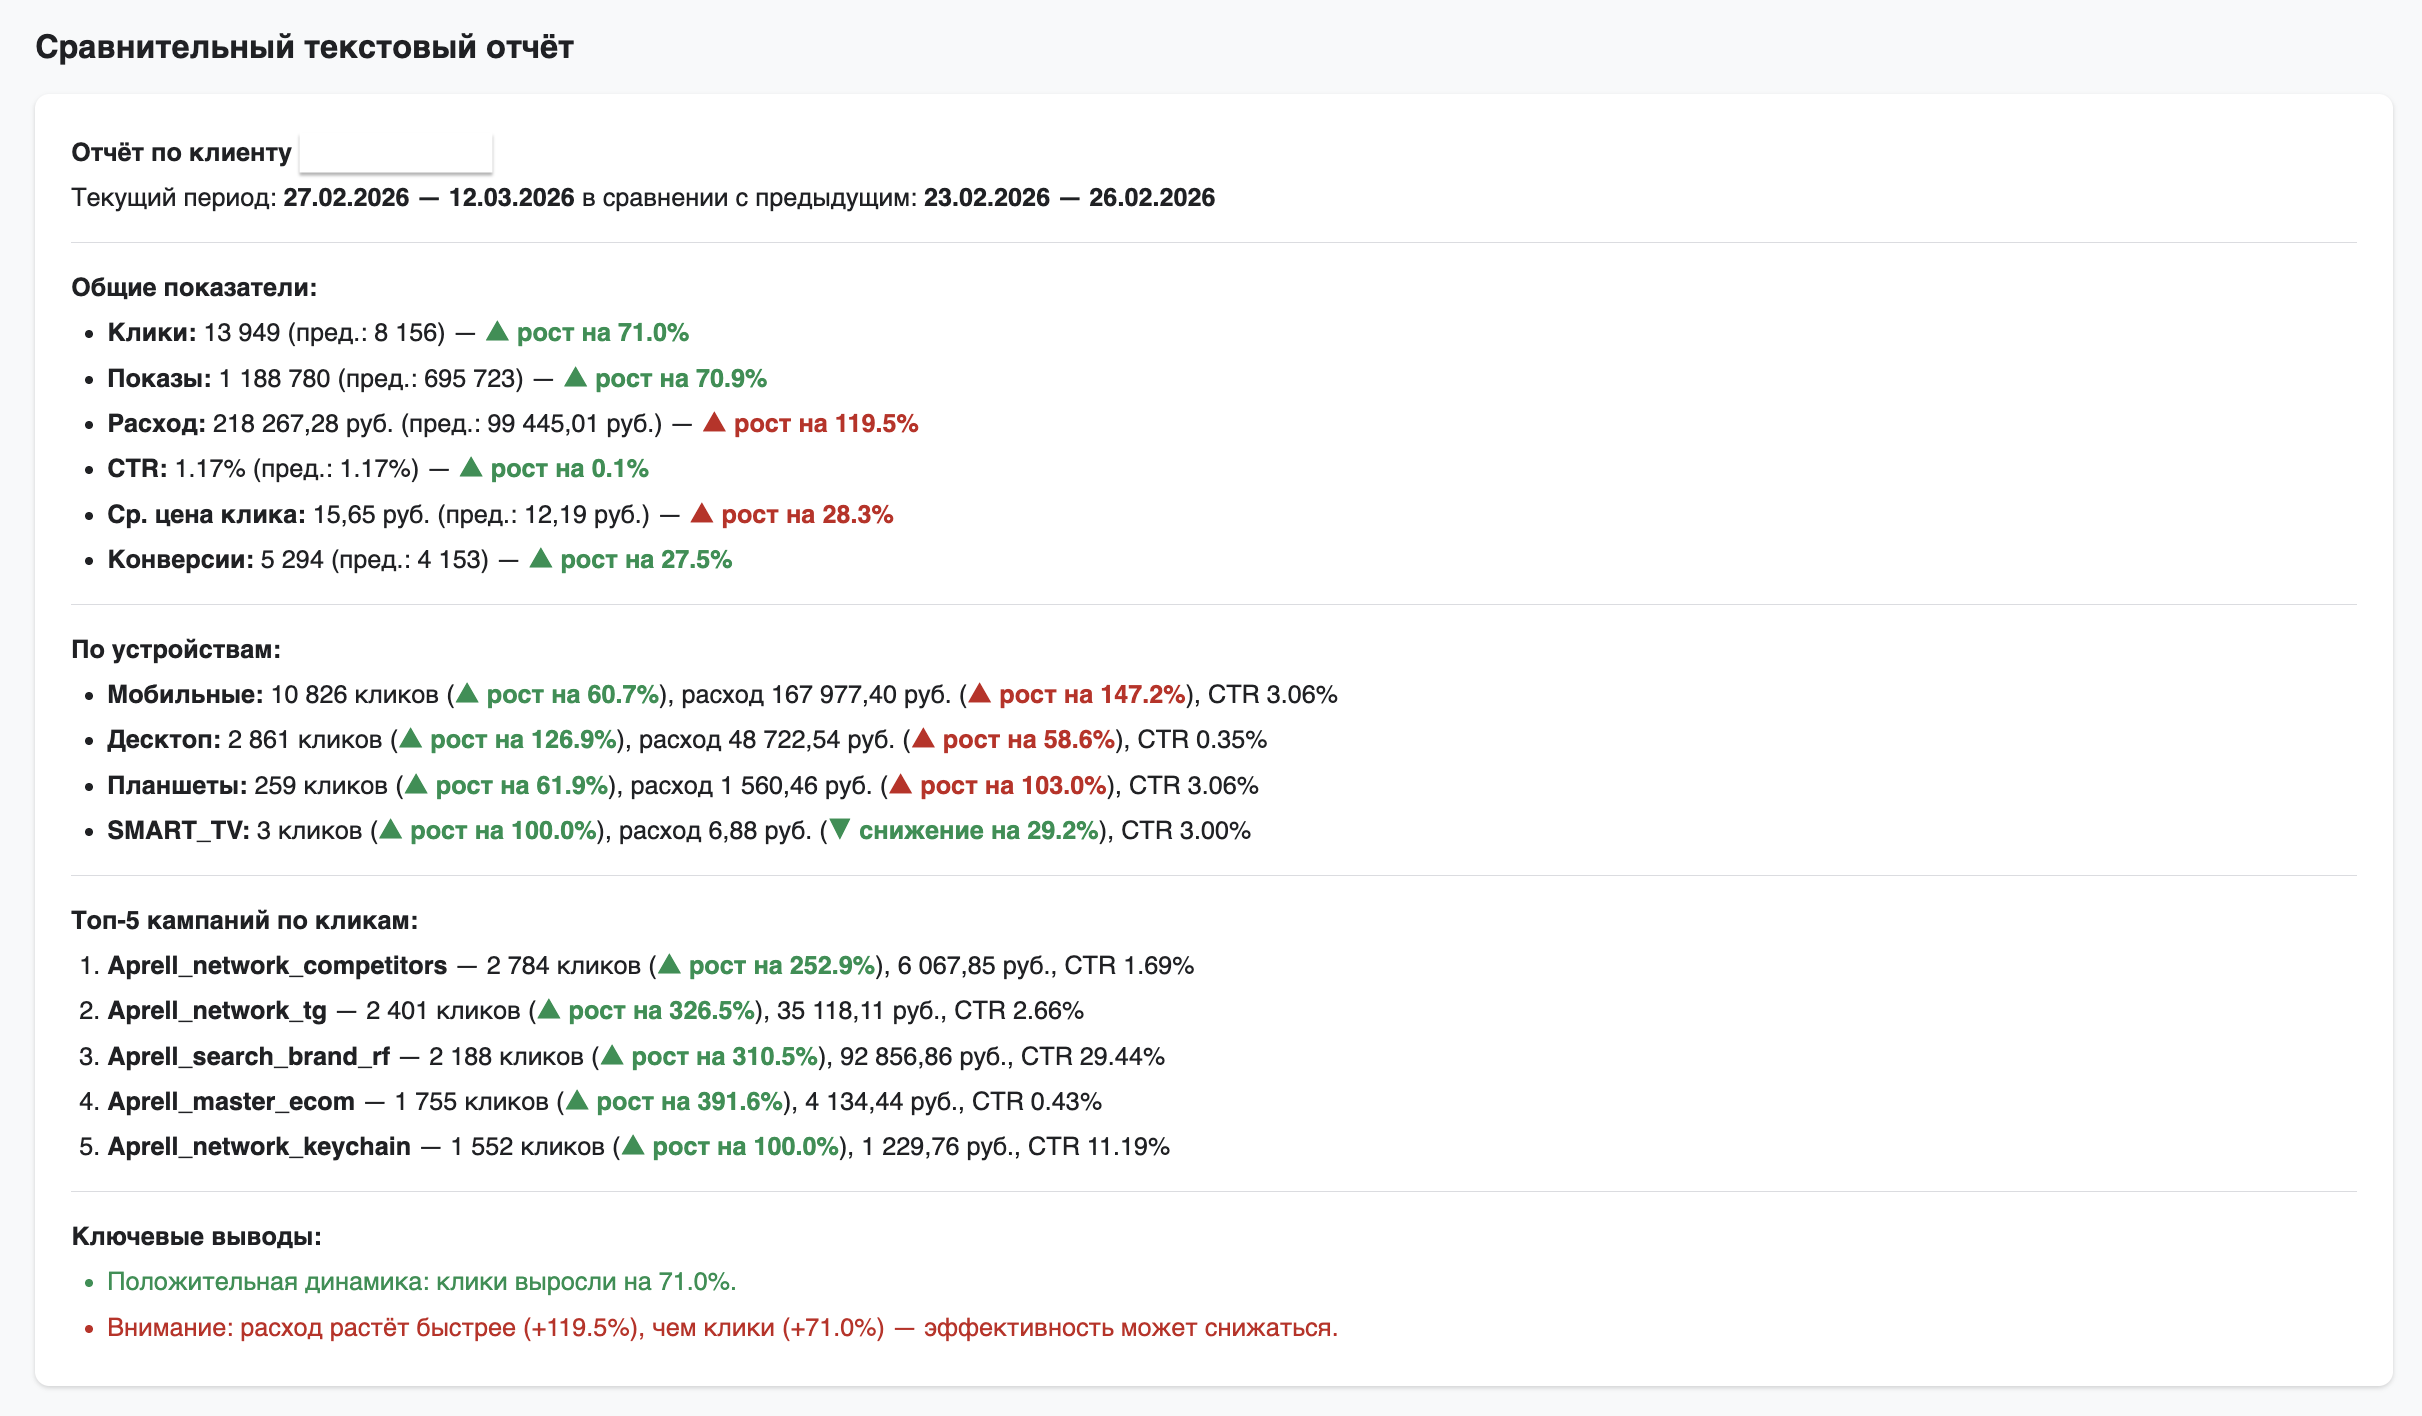Click the green down arrow for SMART_TV снижение
The image size is (2422, 1416).
[x=840, y=829]
